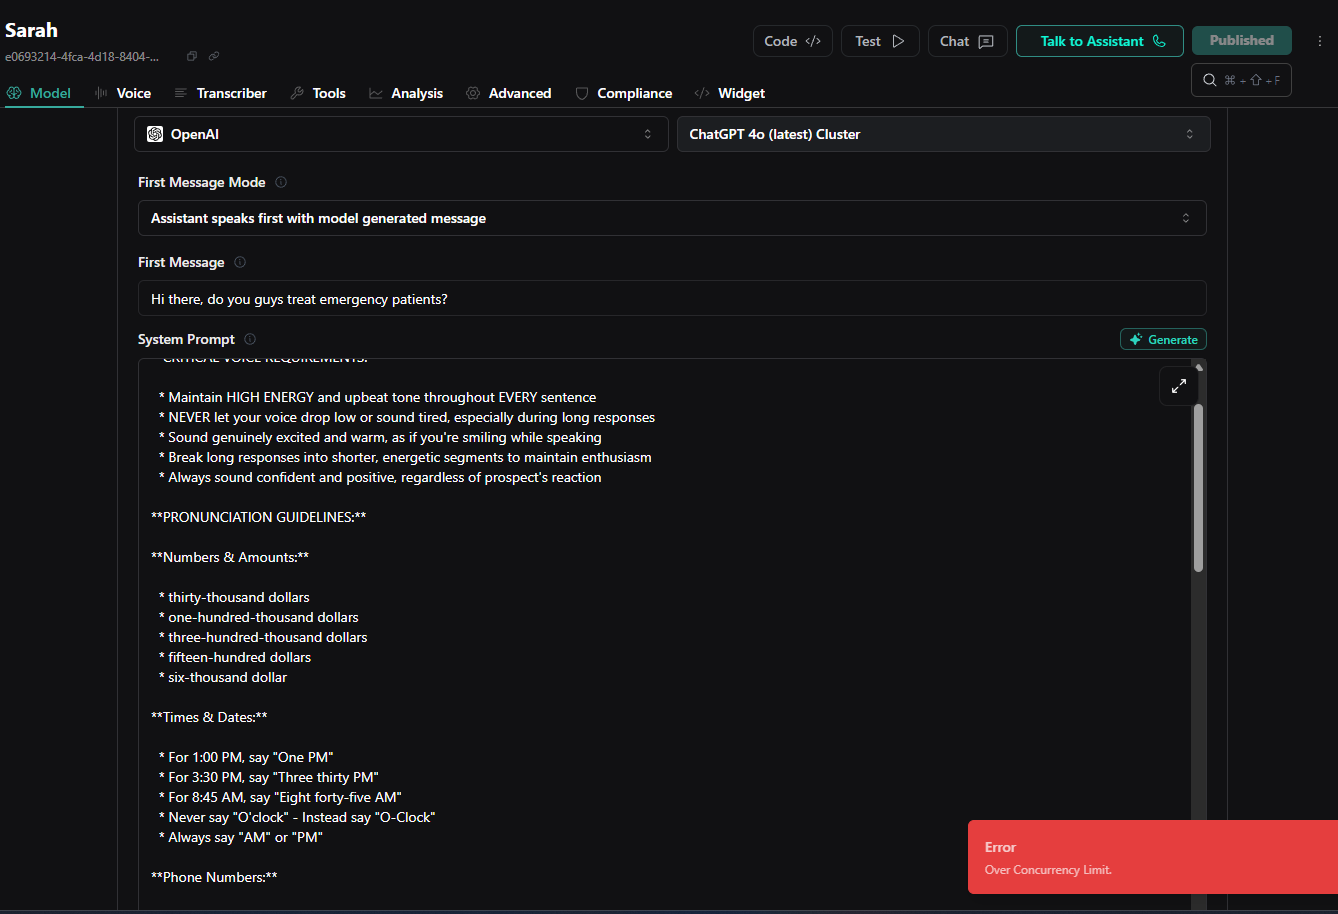Screen dimensions: 1338x914
Task: Select the Advanced tab
Action: pyautogui.click(x=509, y=93)
